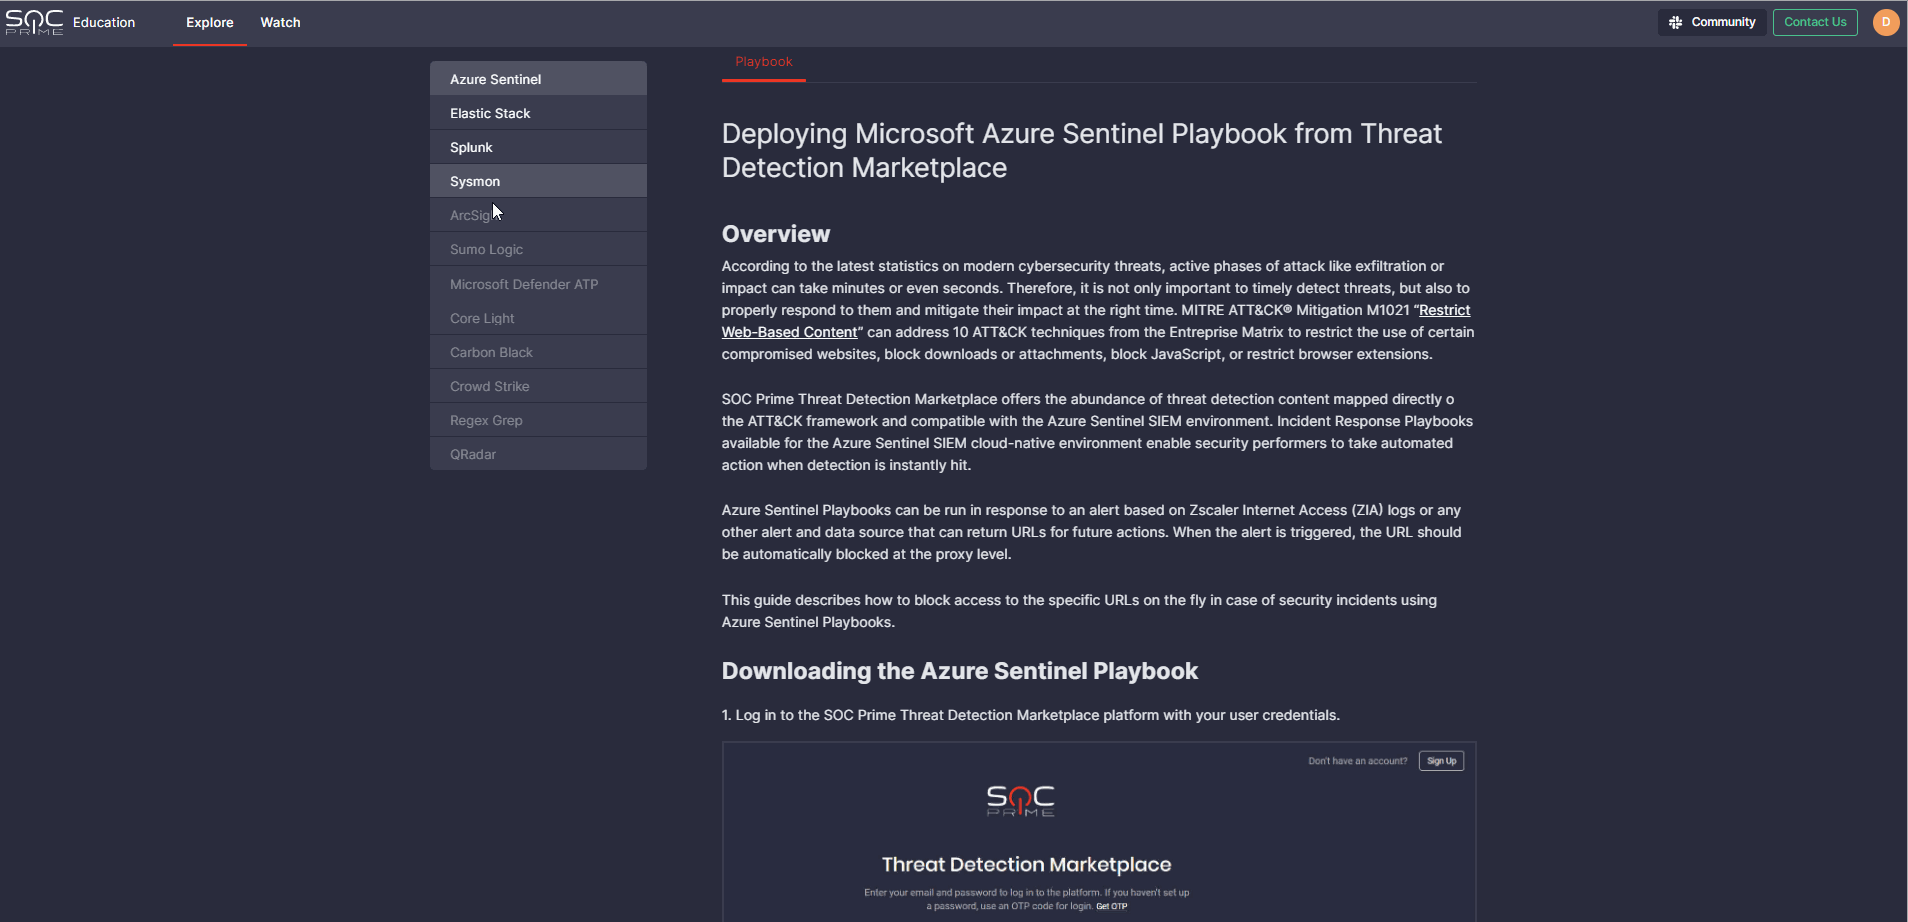
Task: Select Azure Sentinel in the sidebar
Action: (538, 79)
